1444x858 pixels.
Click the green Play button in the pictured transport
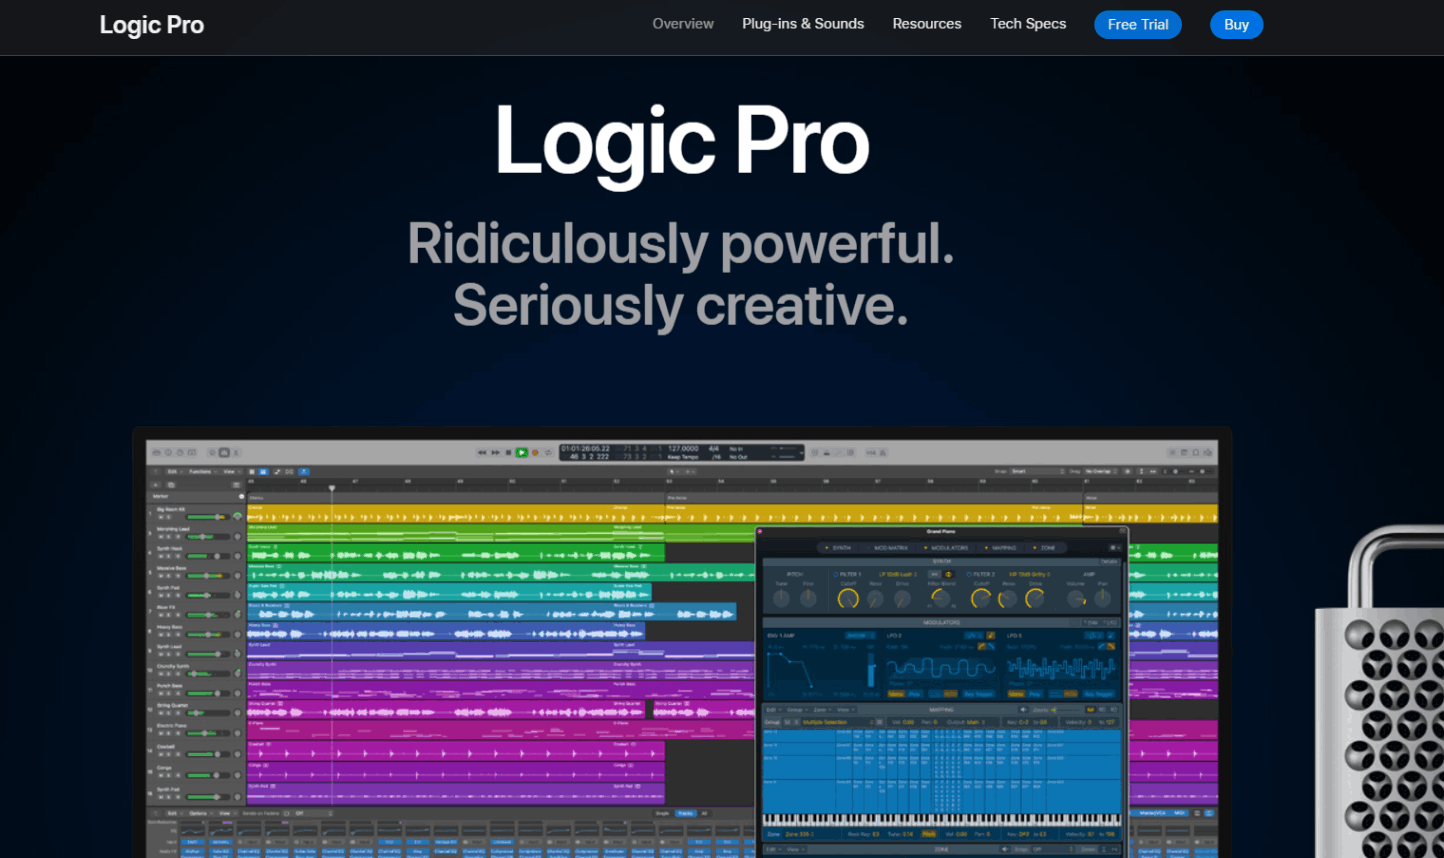point(521,453)
